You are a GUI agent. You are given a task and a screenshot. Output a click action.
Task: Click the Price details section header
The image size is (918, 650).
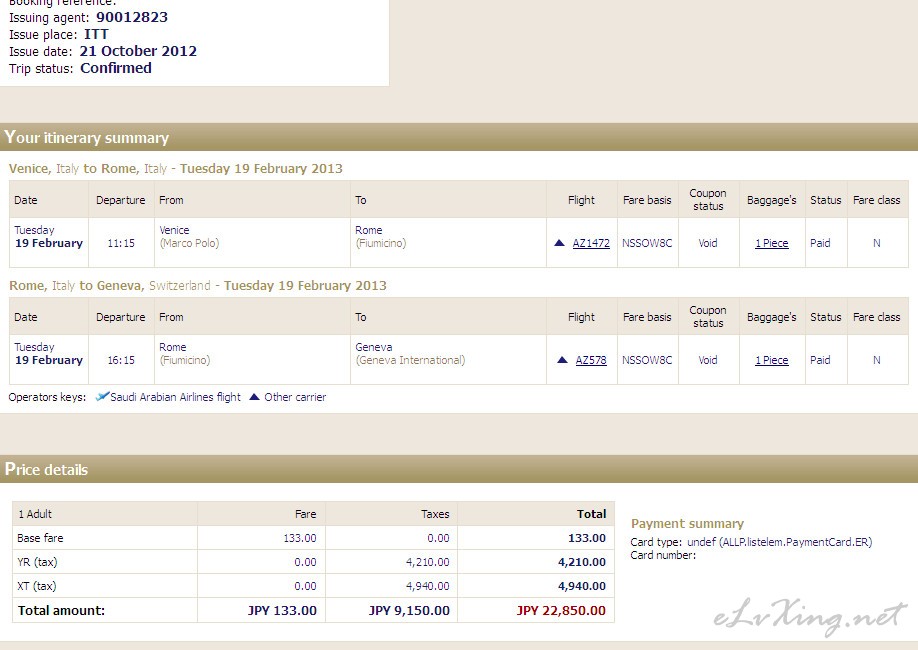[459, 469]
